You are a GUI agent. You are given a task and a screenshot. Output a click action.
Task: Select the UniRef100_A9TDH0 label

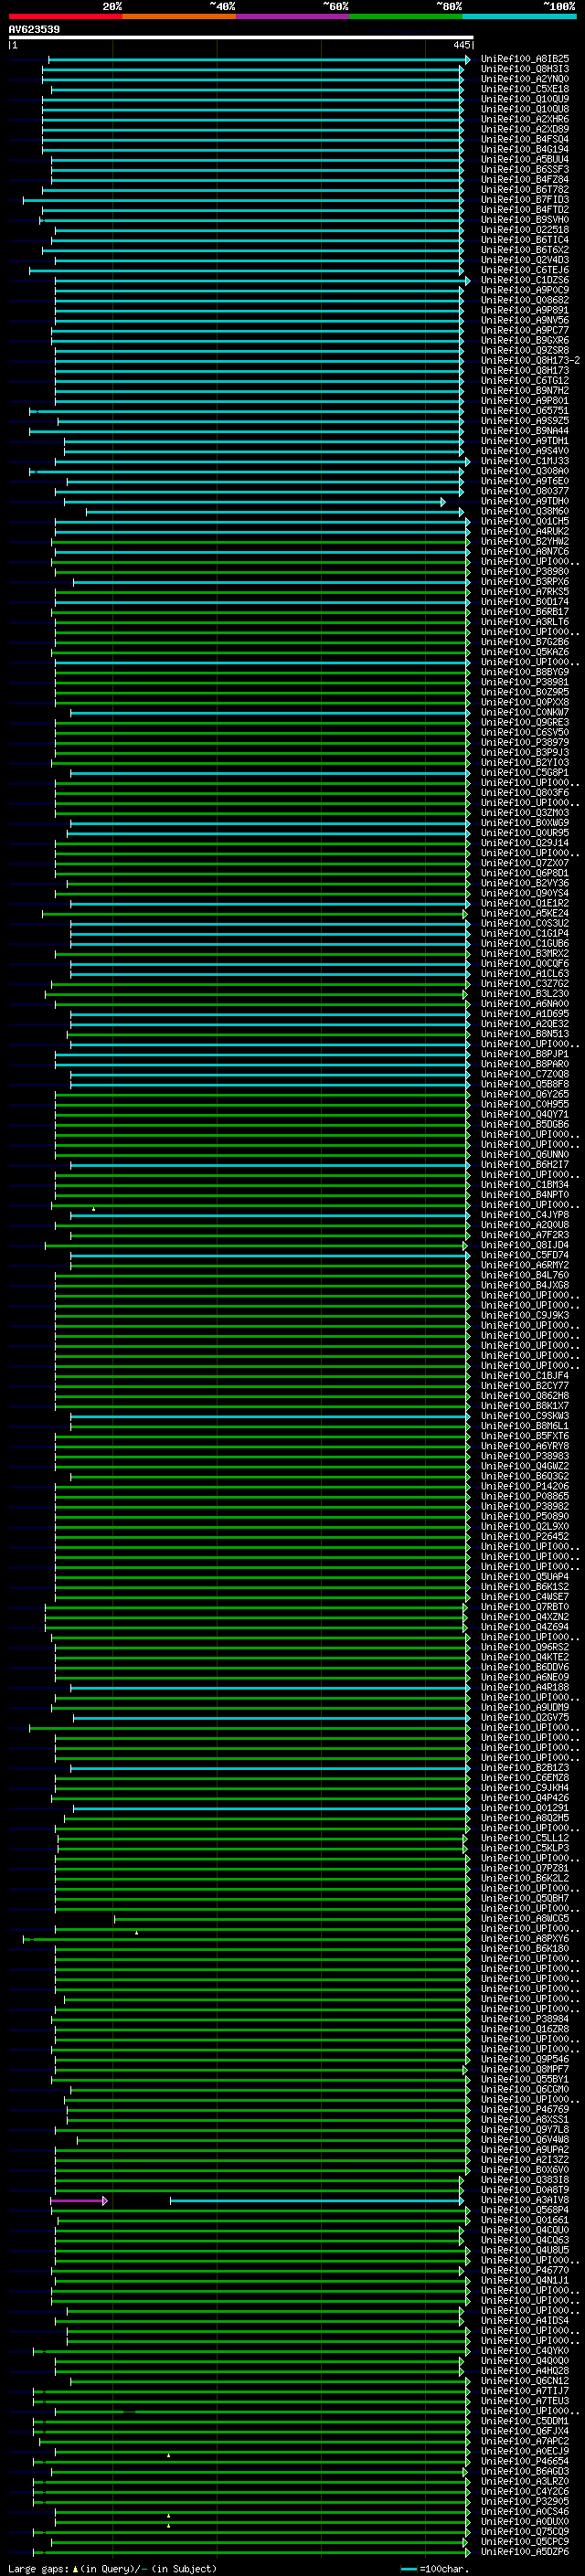click(x=524, y=501)
